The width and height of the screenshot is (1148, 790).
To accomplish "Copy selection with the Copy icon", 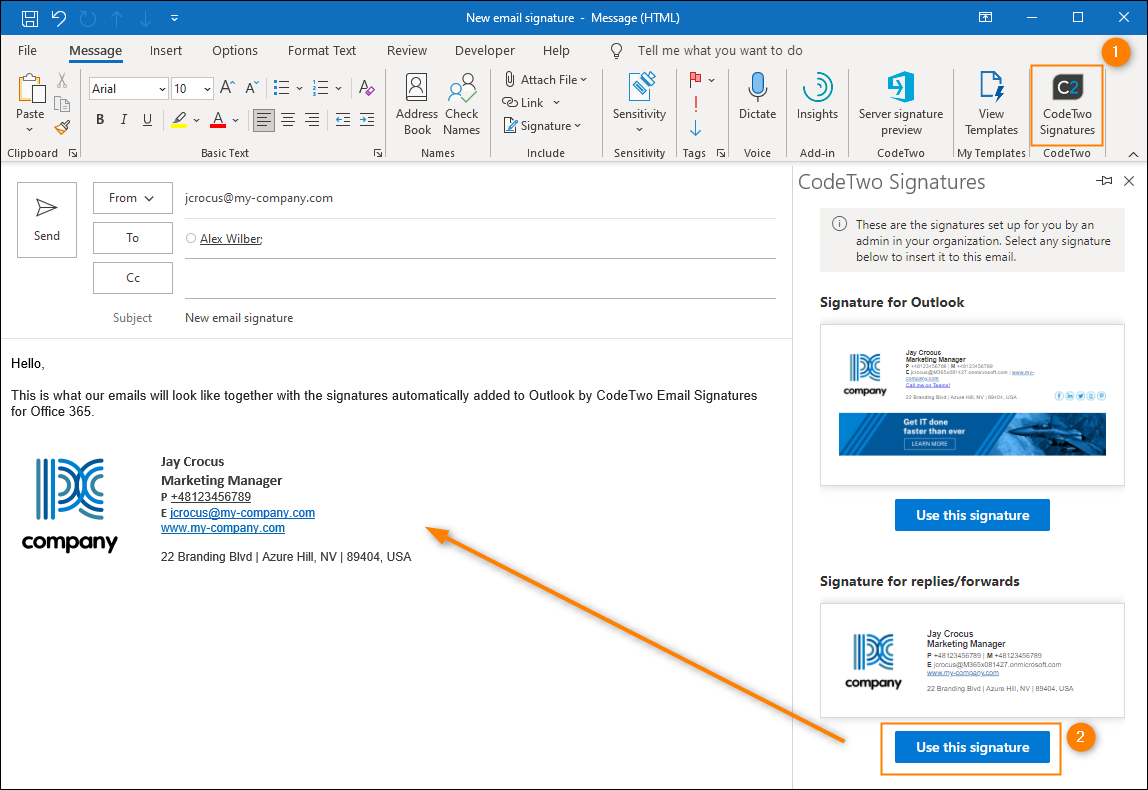I will click(x=62, y=105).
